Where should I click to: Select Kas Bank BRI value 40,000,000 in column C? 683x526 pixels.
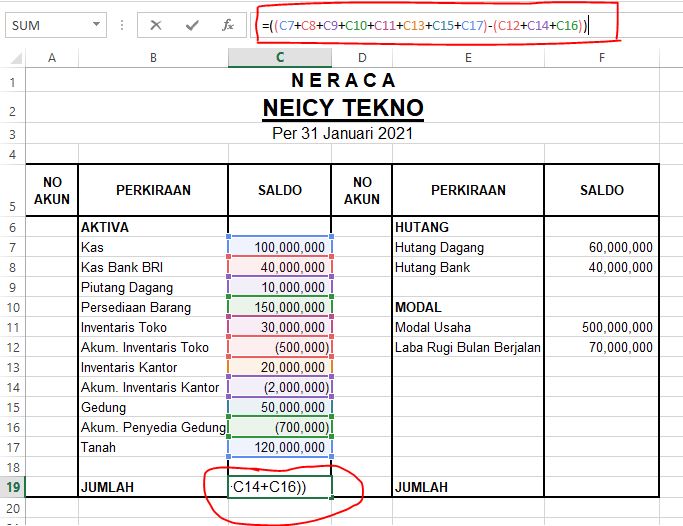(x=280, y=267)
